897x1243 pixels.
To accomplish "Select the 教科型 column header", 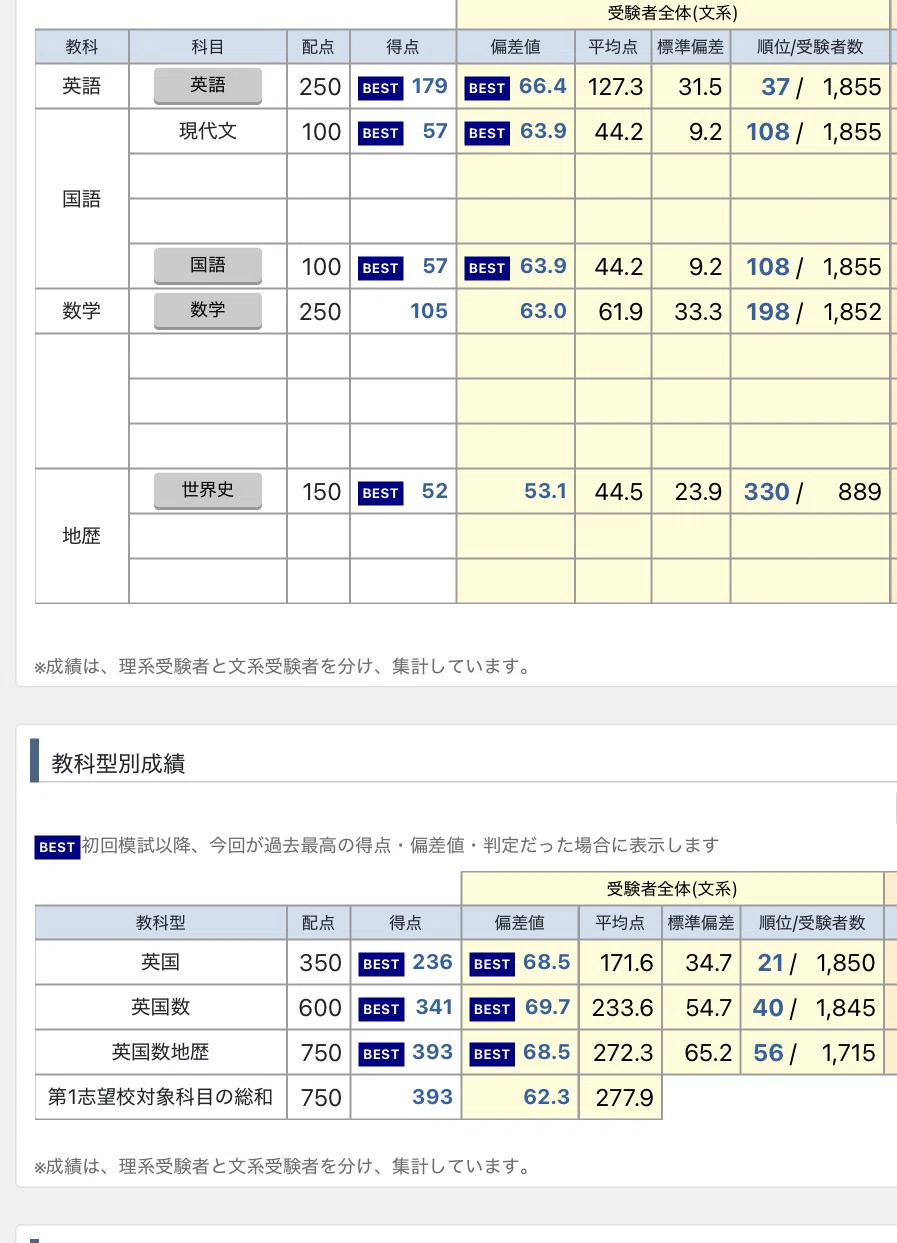I will pos(161,922).
